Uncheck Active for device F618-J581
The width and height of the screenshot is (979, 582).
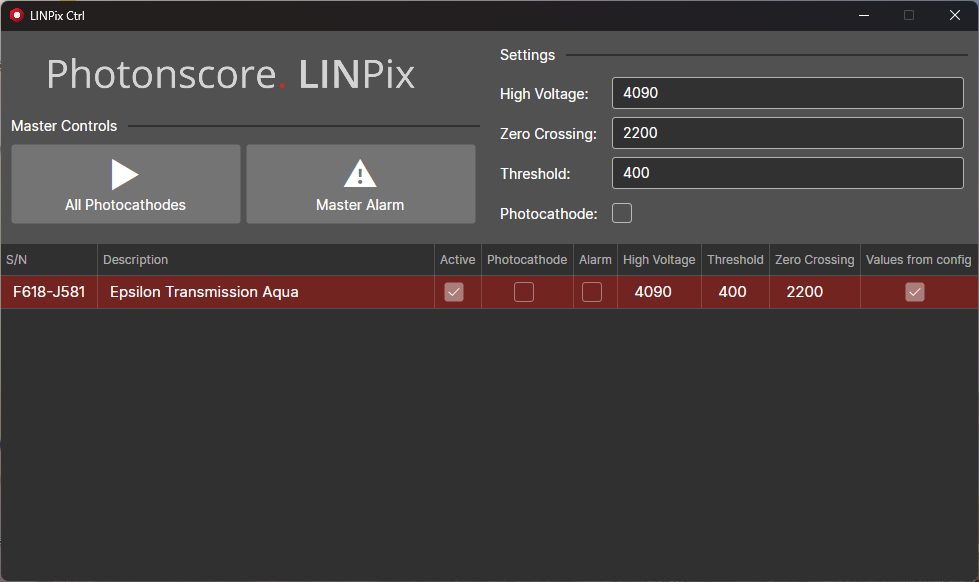click(x=454, y=292)
